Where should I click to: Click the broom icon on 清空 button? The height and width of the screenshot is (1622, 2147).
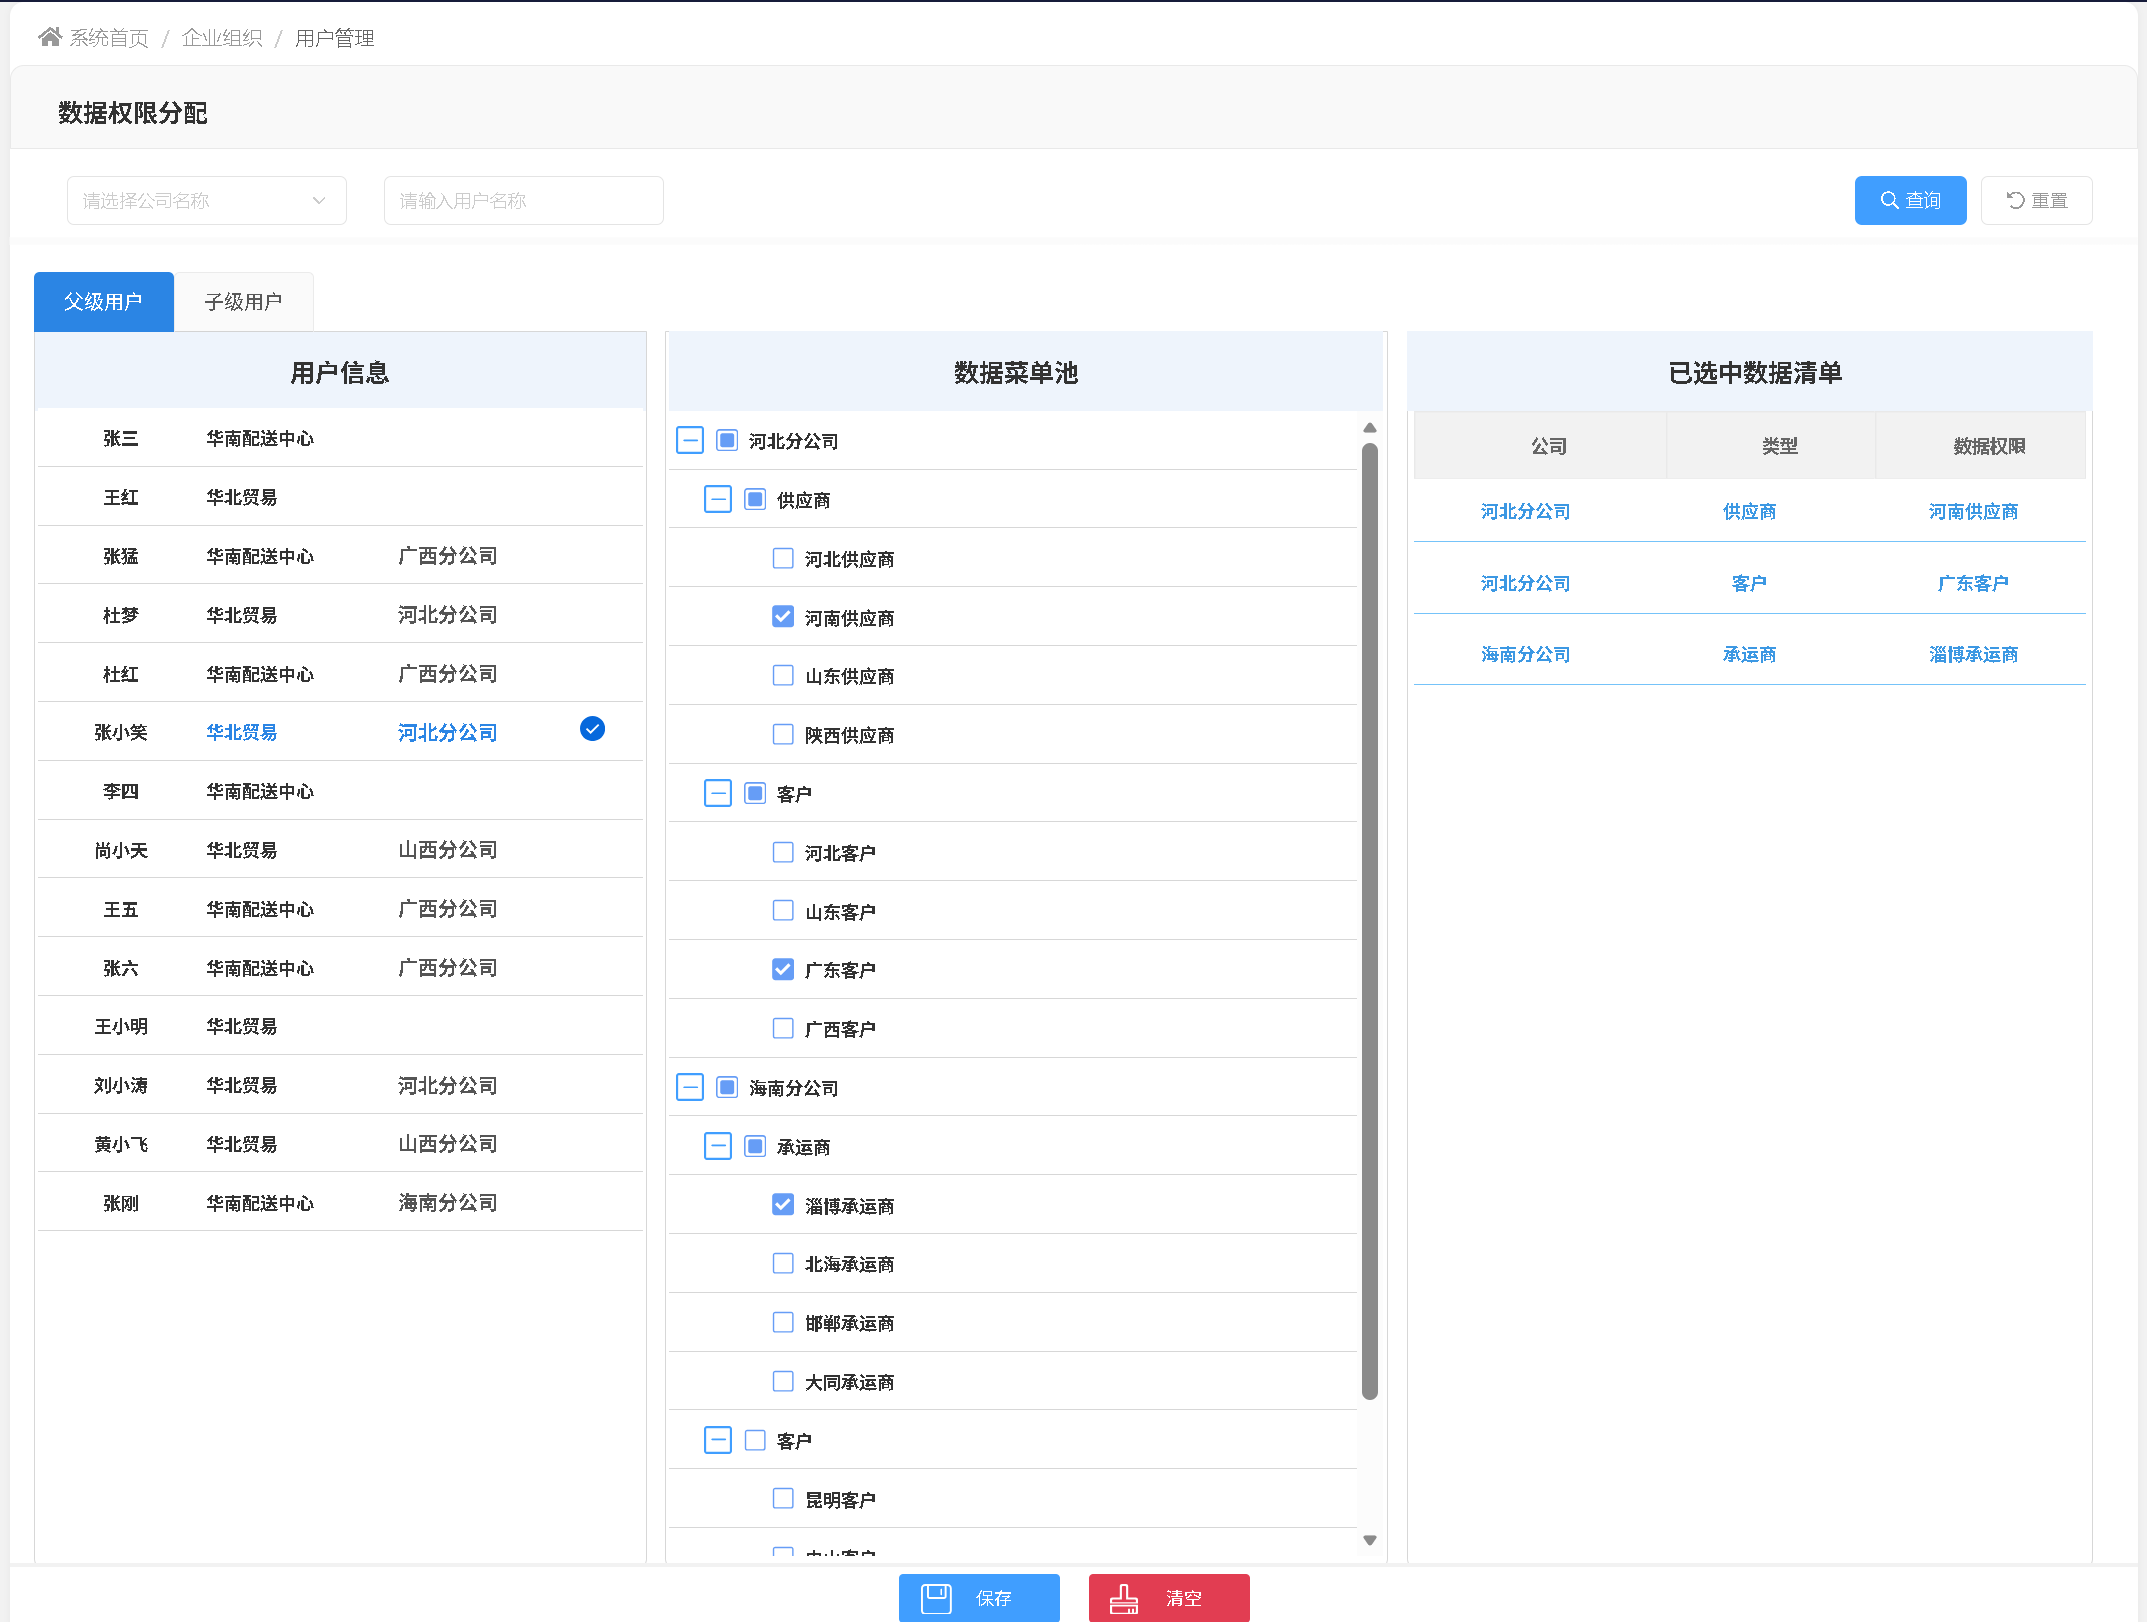pos(1124,1598)
